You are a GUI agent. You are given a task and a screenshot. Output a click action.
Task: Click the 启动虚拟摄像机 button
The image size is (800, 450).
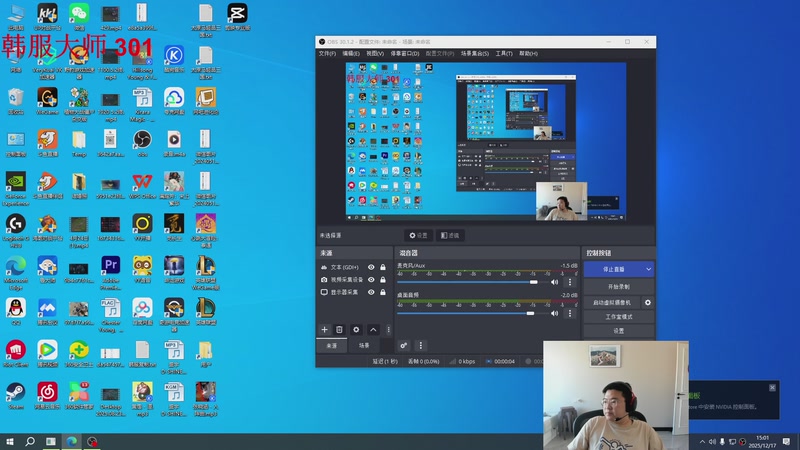point(612,303)
